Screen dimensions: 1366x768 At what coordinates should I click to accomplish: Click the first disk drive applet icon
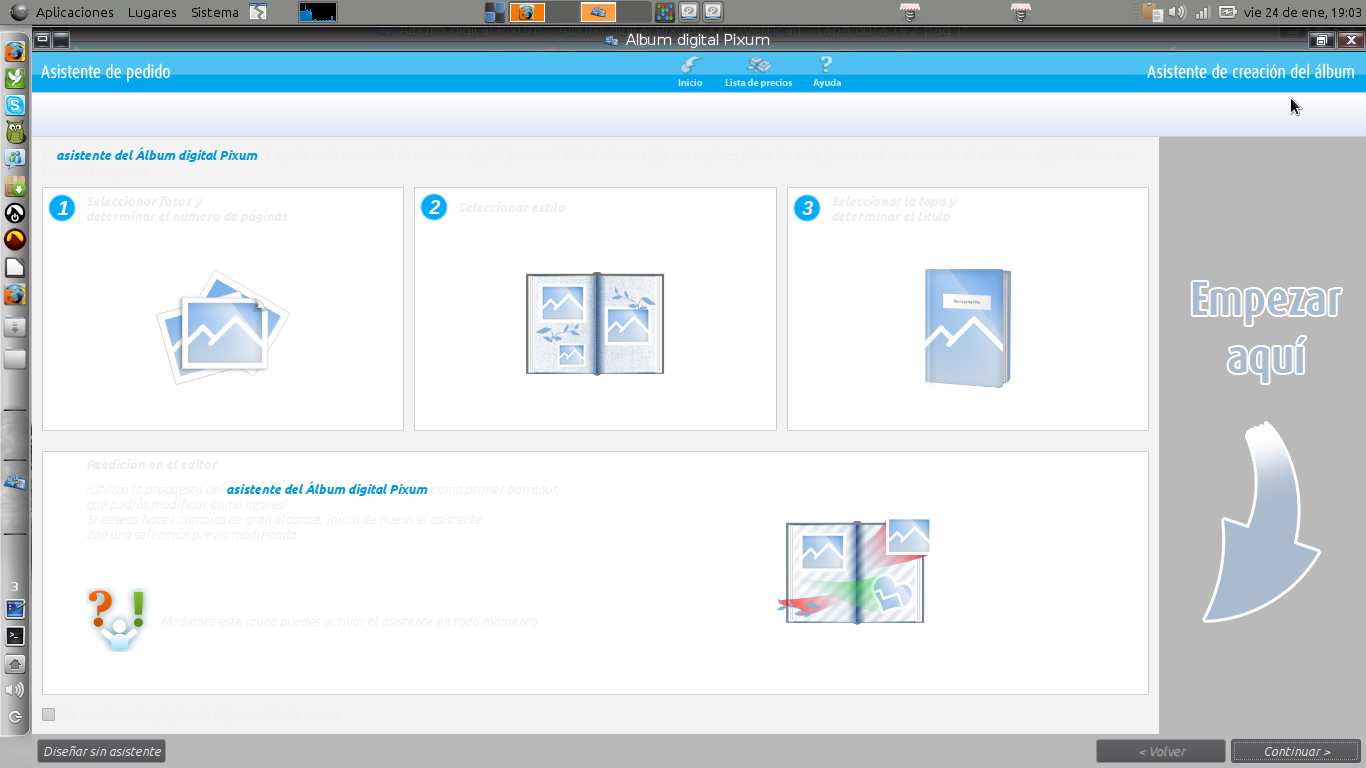688,12
